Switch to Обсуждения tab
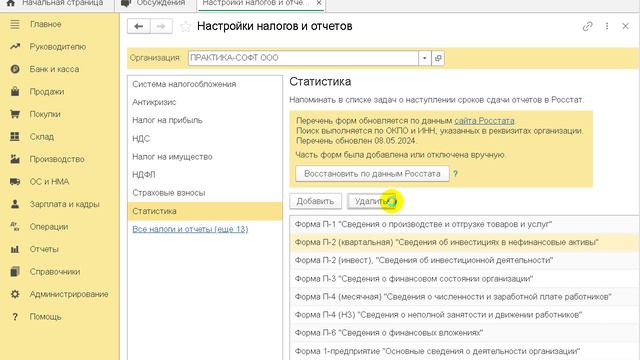 155,4
